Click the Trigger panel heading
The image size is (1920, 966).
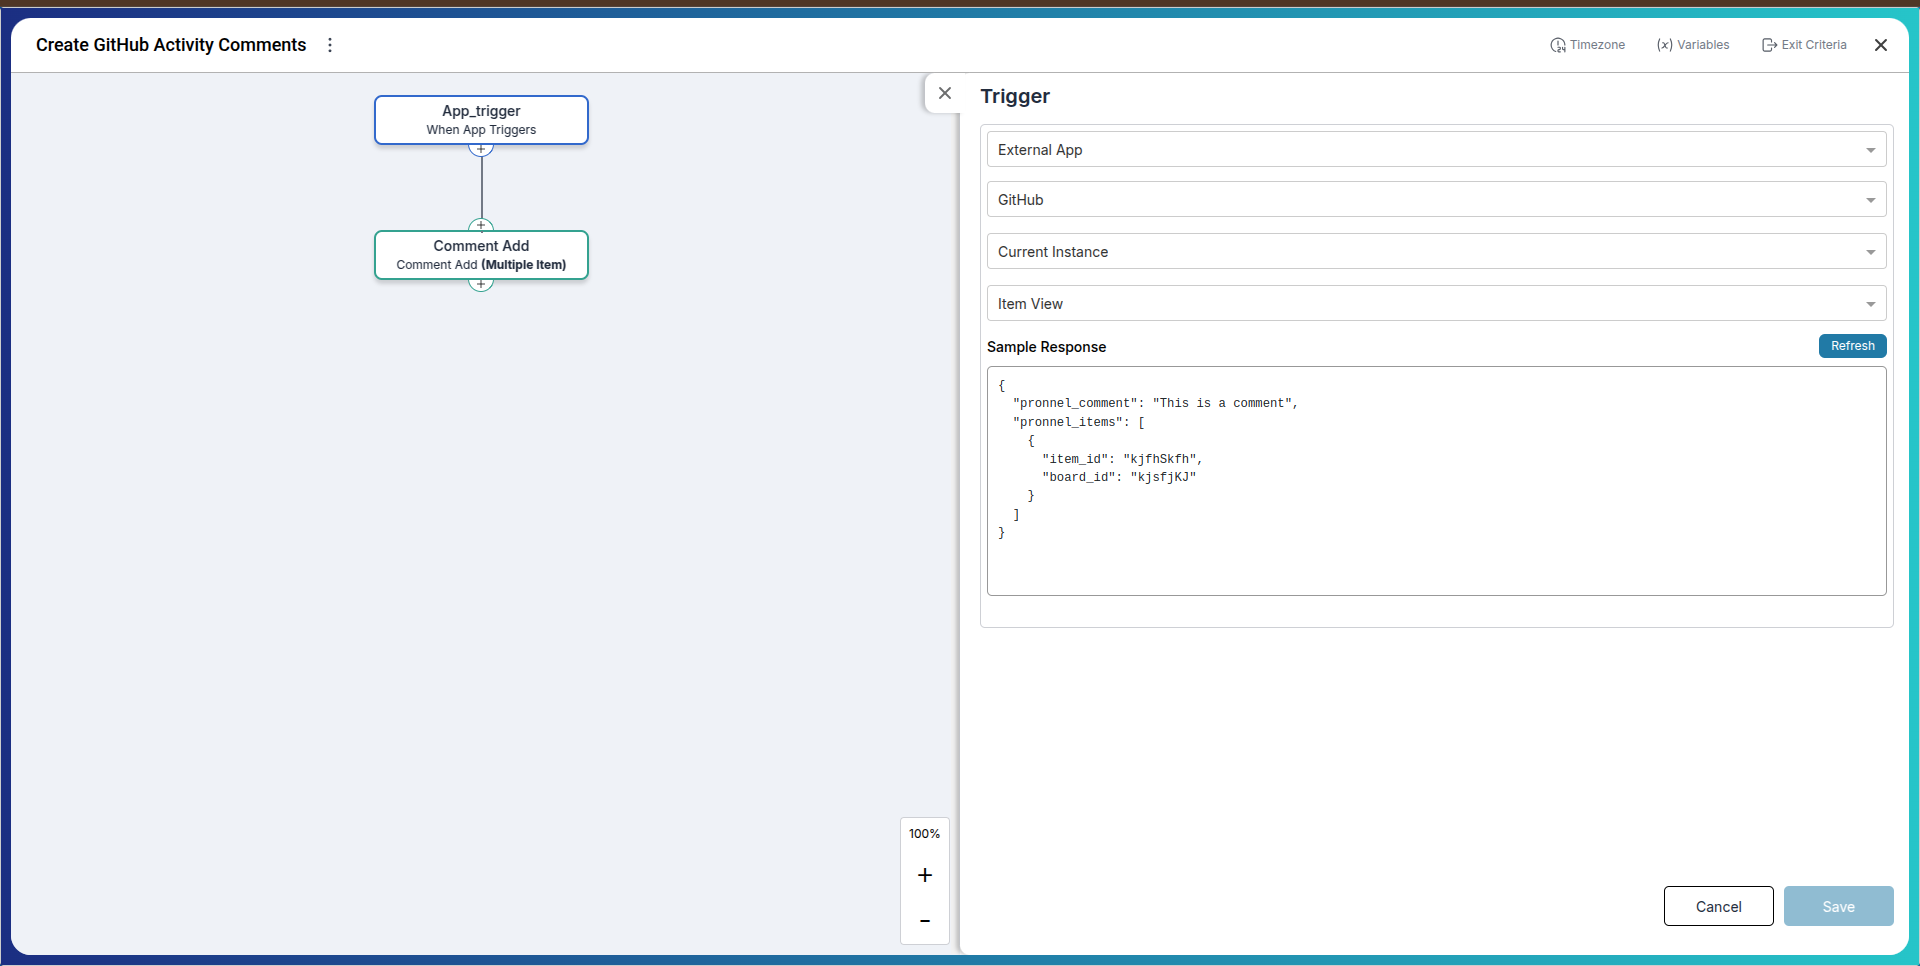[x=1015, y=96]
